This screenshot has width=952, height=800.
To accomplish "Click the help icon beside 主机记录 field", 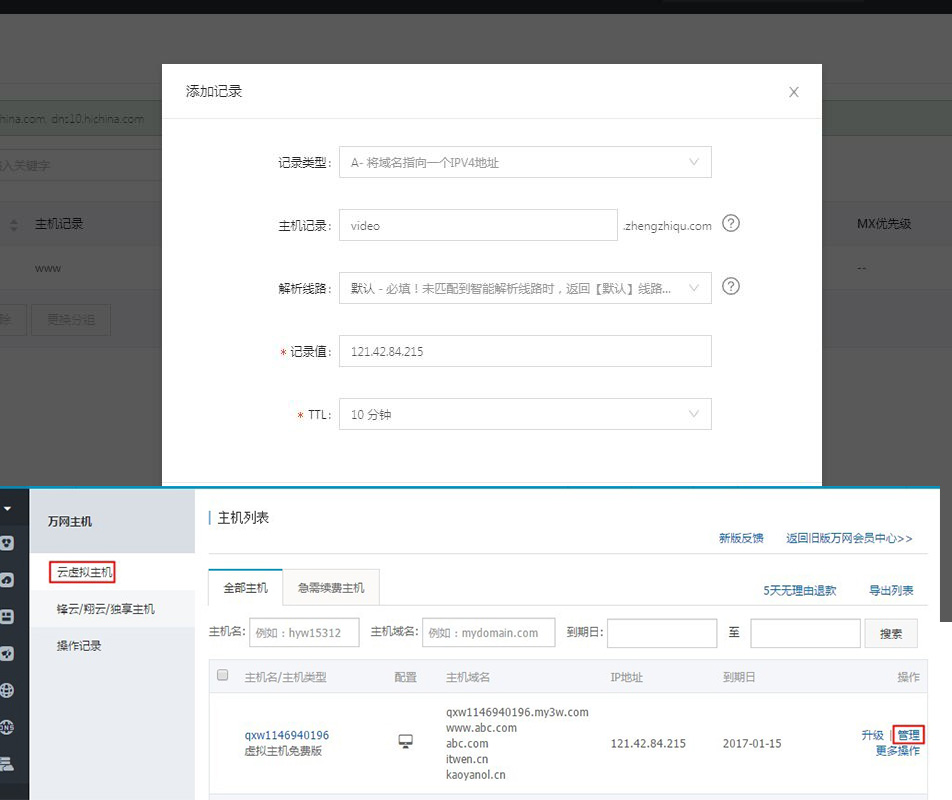I will tap(730, 224).
